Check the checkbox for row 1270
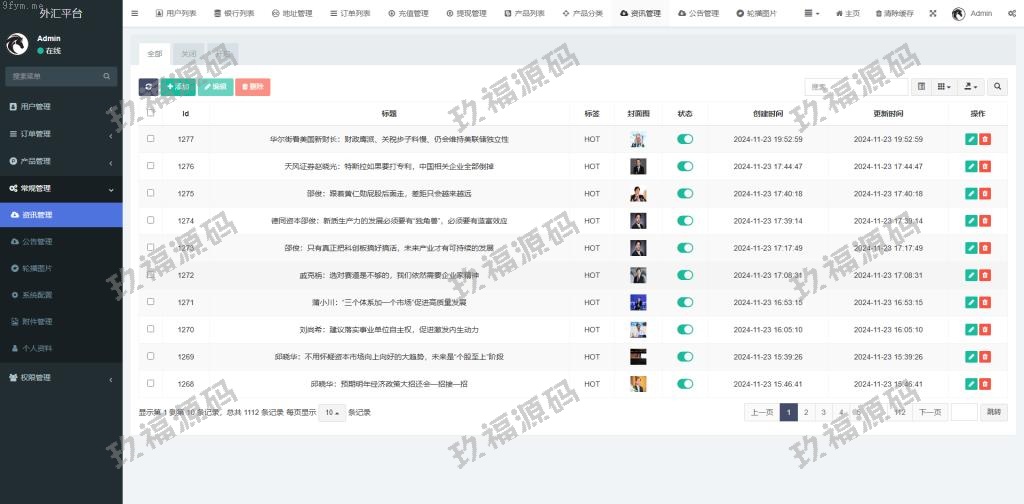 click(x=151, y=328)
